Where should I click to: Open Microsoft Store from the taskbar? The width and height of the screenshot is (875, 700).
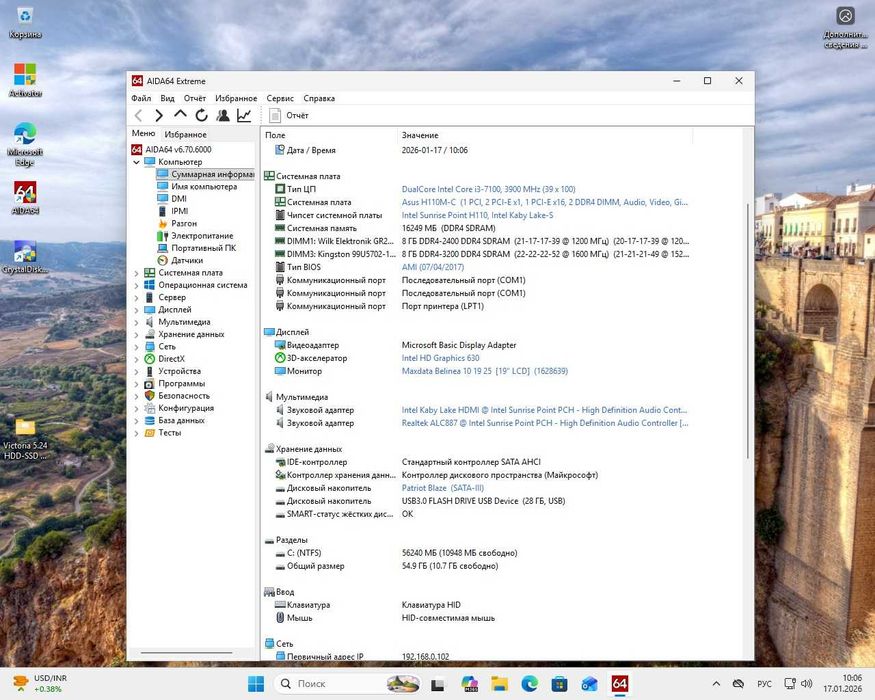[x=559, y=684]
